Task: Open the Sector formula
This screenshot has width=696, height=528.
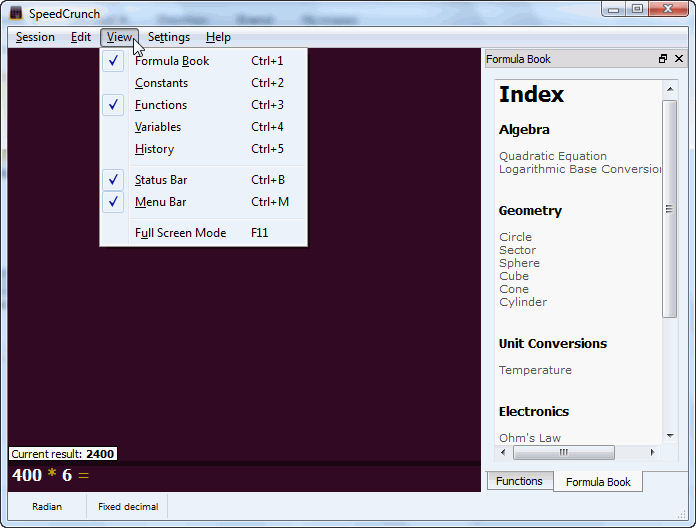Action: (x=517, y=250)
